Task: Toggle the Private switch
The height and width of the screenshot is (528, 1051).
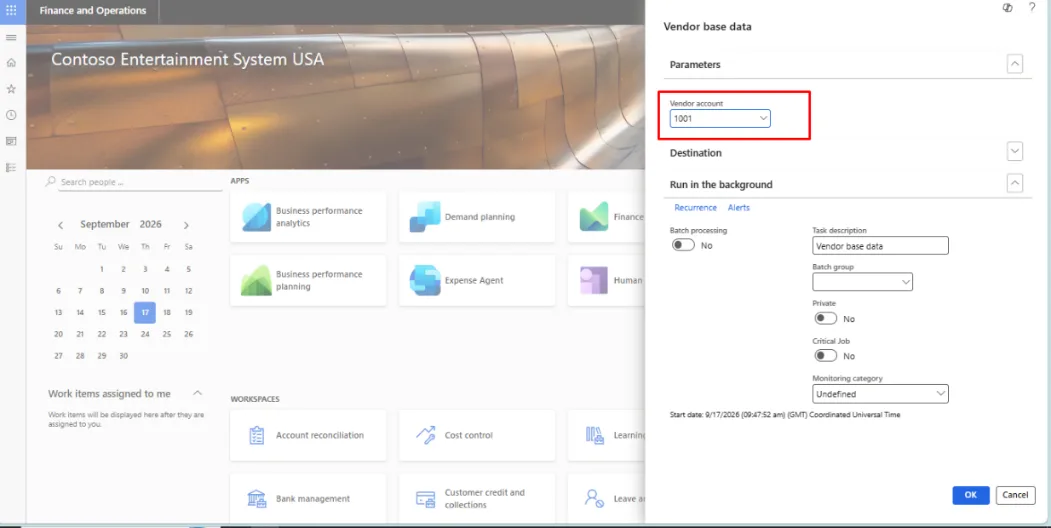Action: (826, 318)
